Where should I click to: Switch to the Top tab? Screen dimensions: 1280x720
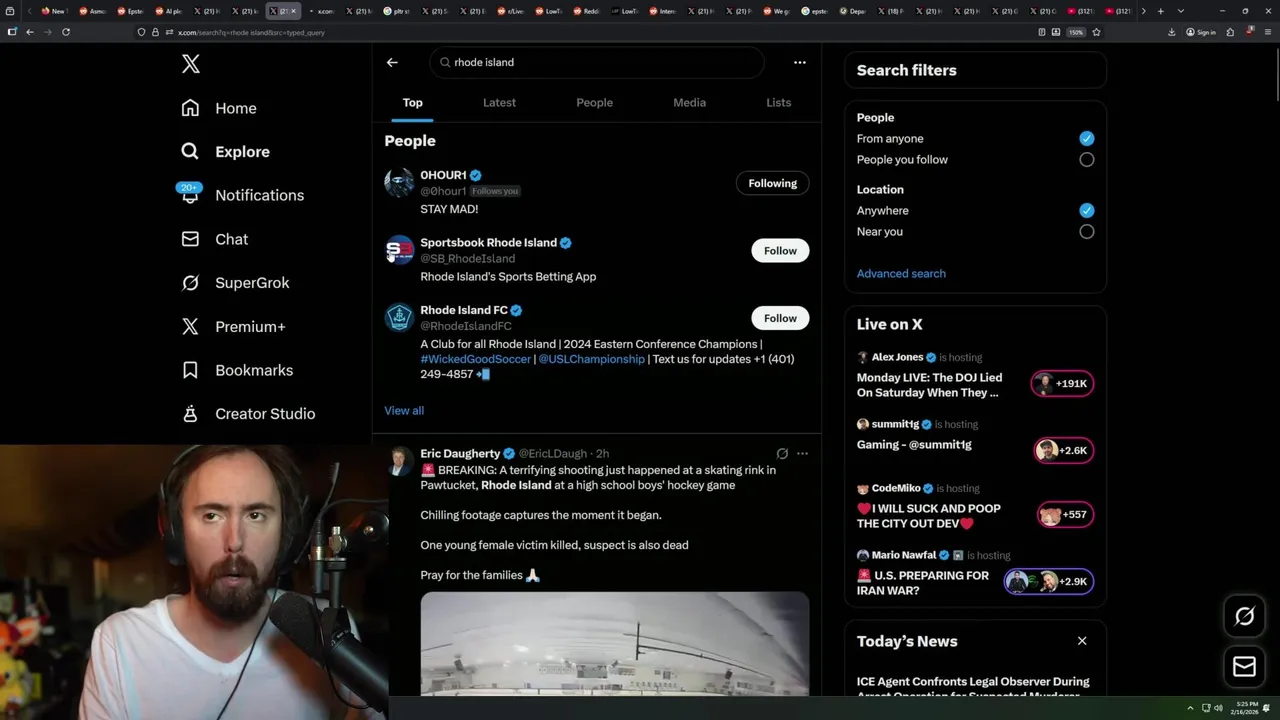click(x=413, y=102)
